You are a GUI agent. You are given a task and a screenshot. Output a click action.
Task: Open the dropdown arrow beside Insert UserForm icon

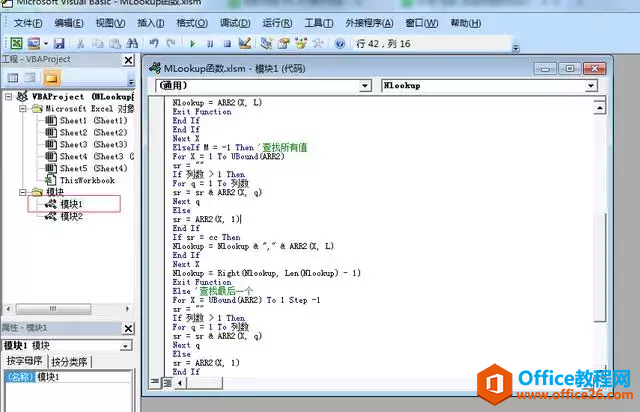click(46, 43)
